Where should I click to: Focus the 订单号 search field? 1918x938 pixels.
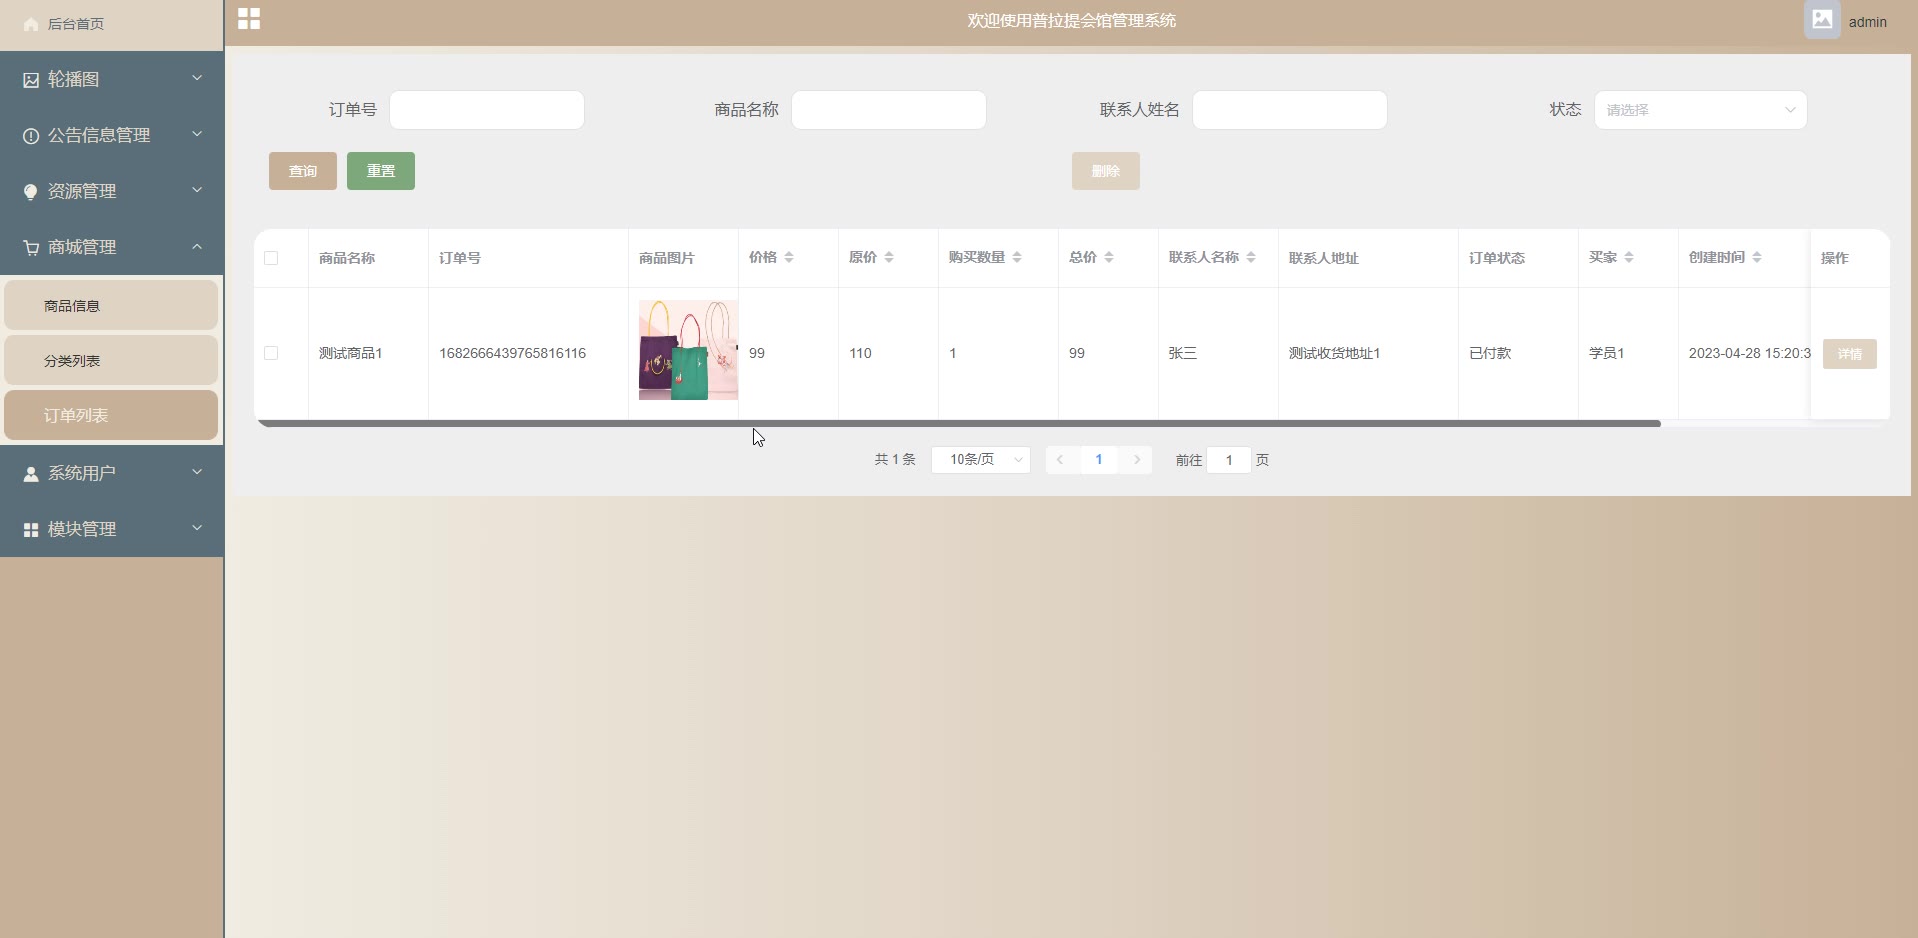tap(487, 110)
